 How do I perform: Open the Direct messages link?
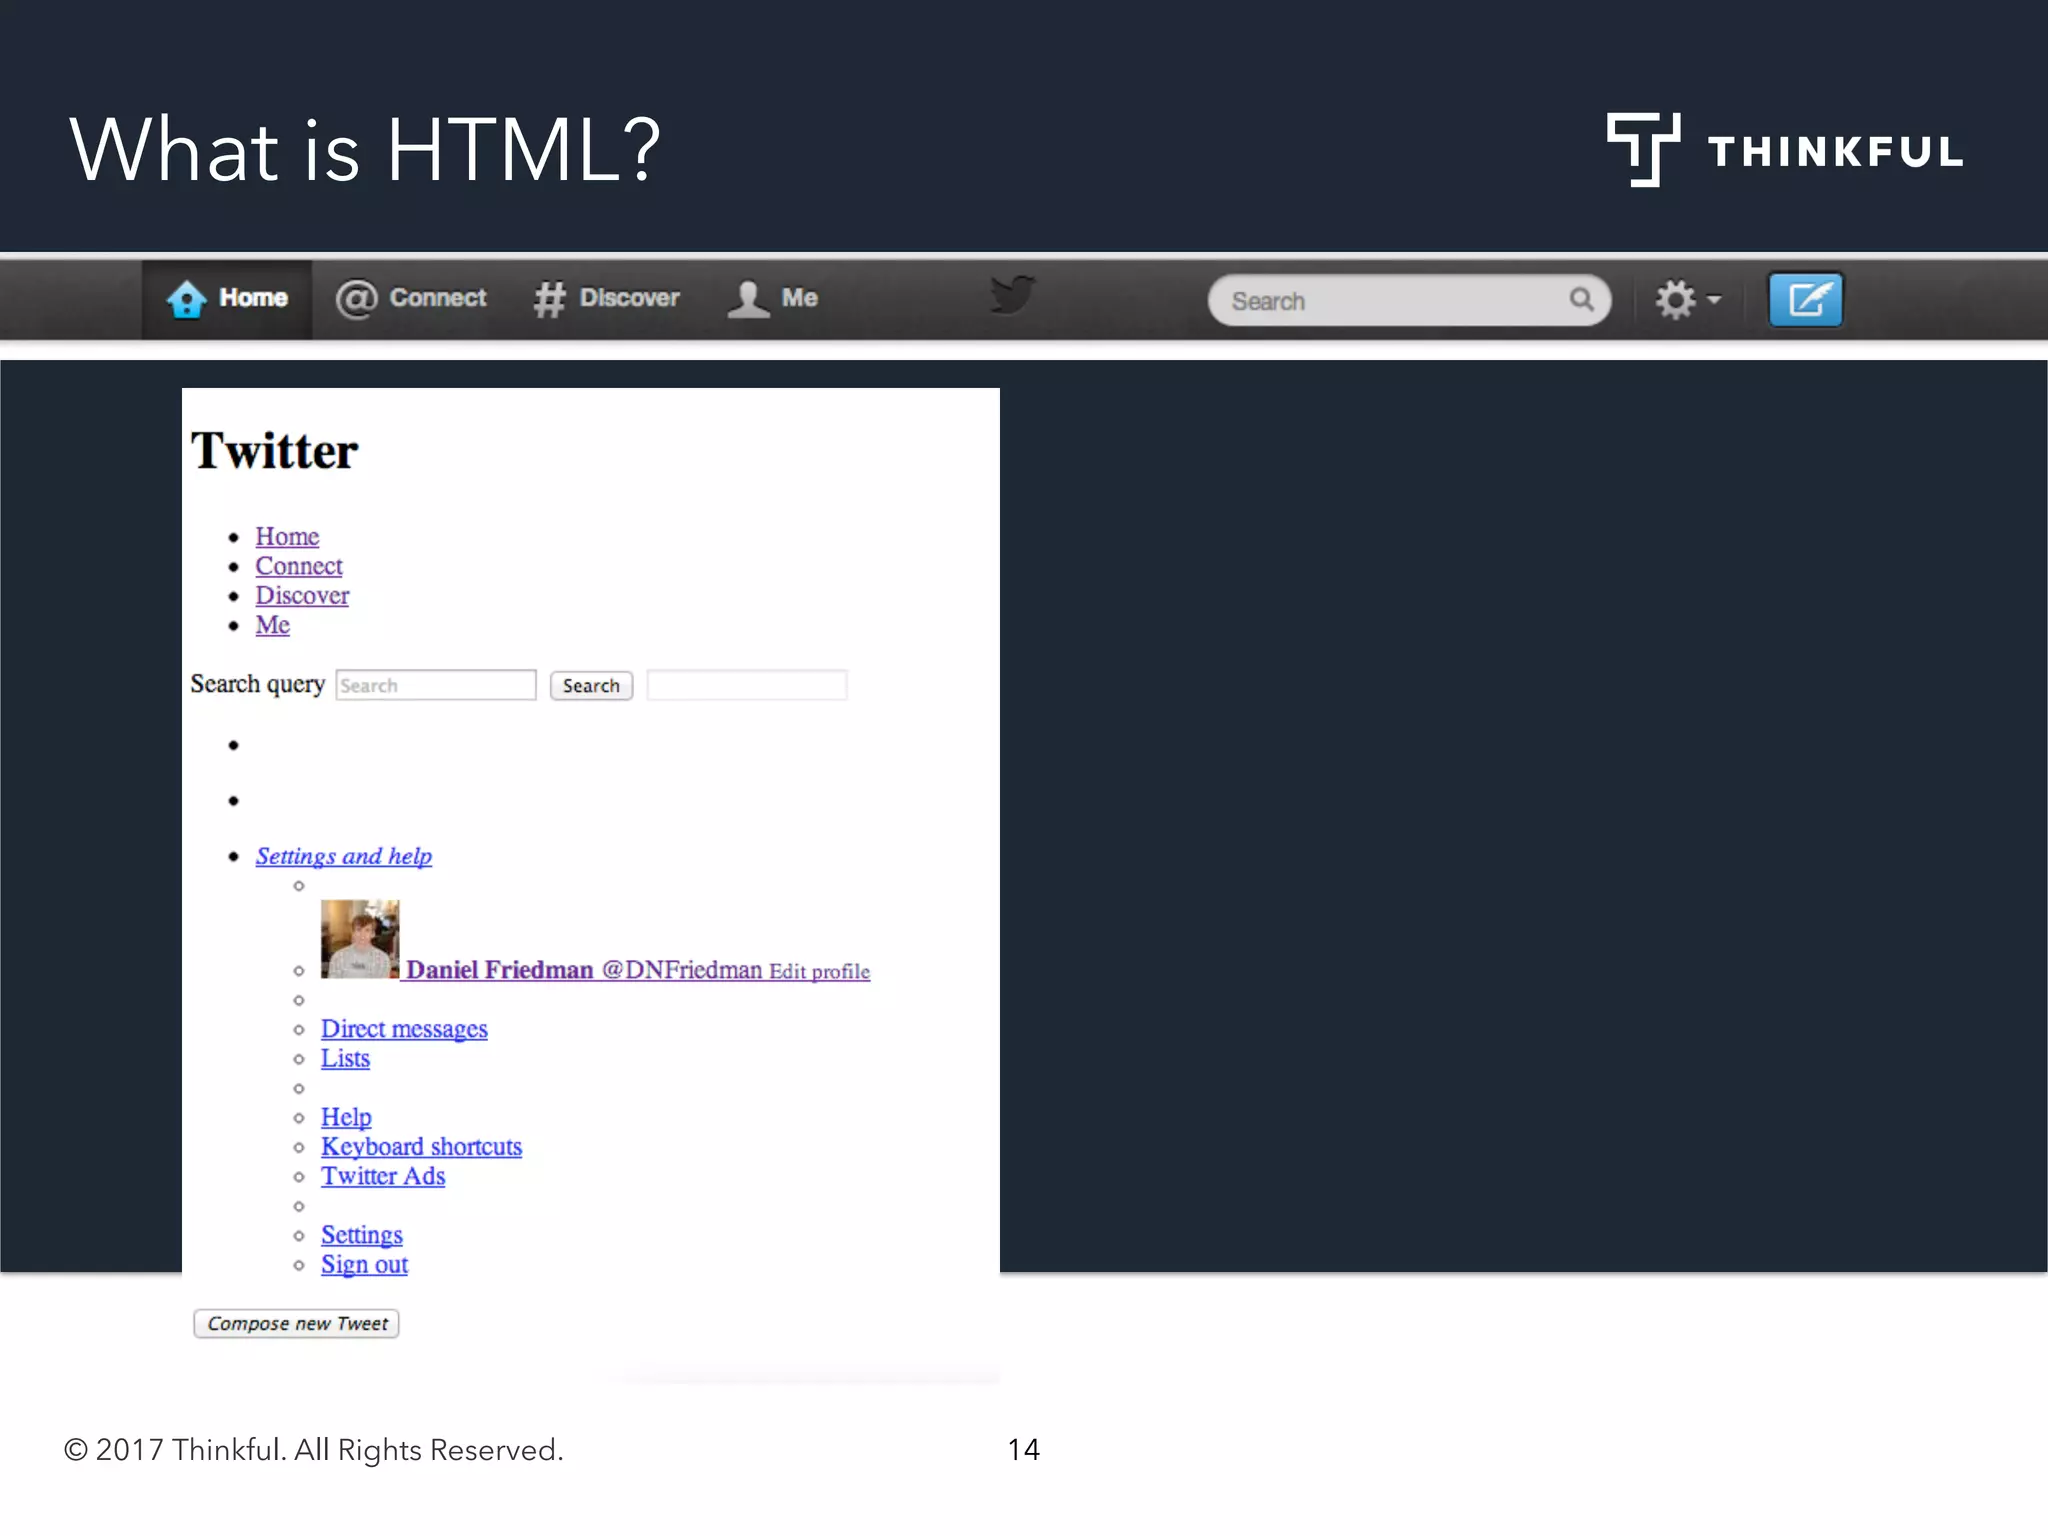click(404, 1029)
